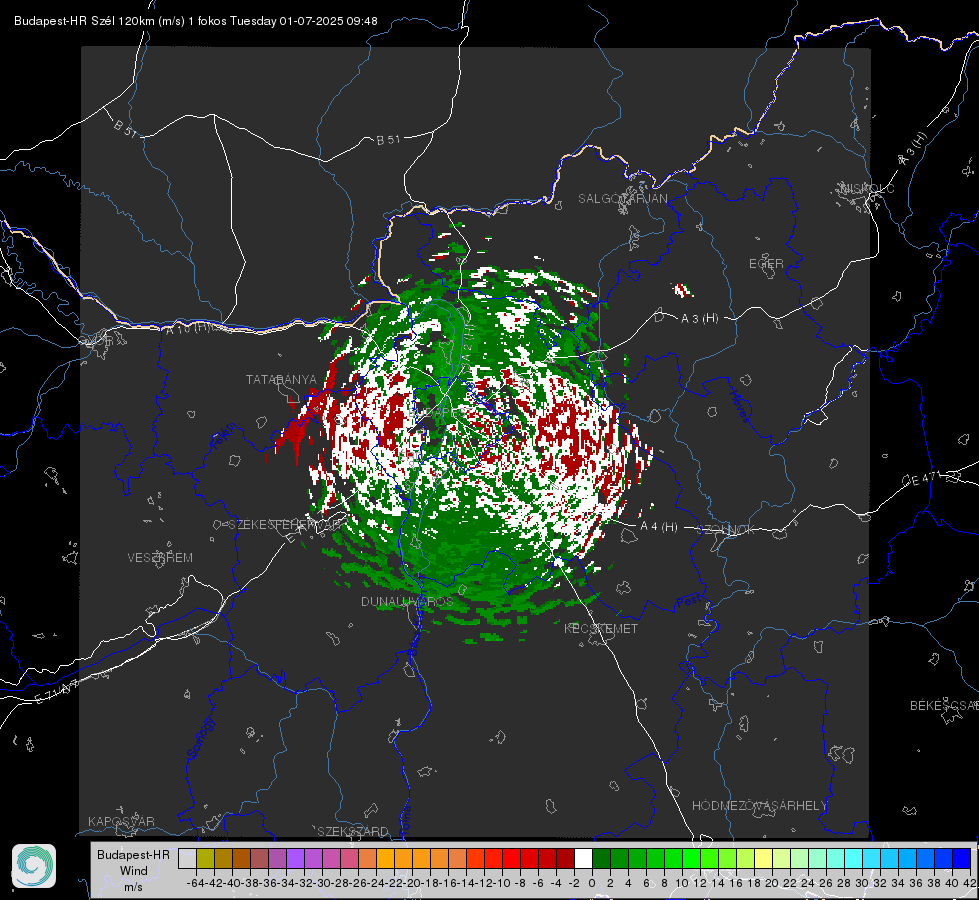Screen dimensions: 979x900
Task: Click the olive legend swatch above -42
Action: [x=205, y=859]
